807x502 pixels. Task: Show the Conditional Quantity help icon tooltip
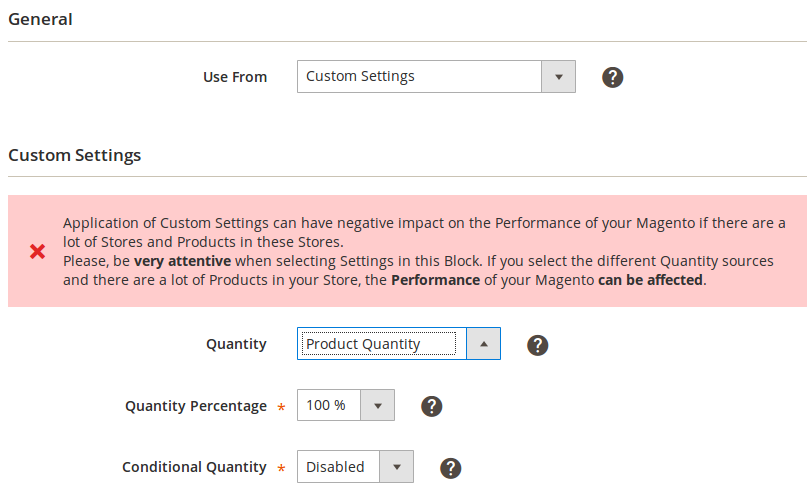tap(451, 467)
